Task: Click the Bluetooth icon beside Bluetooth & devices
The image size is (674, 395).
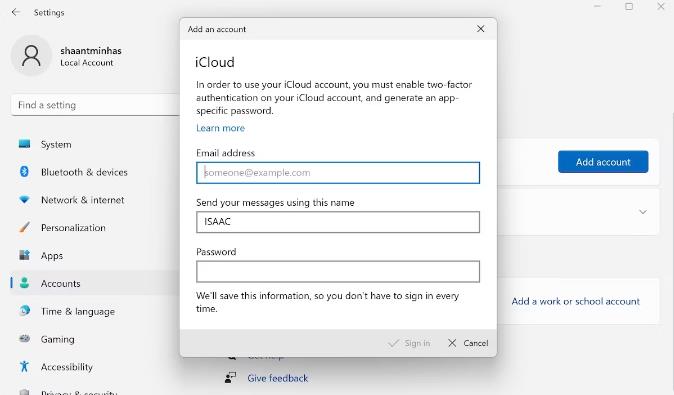Action: tap(25, 171)
